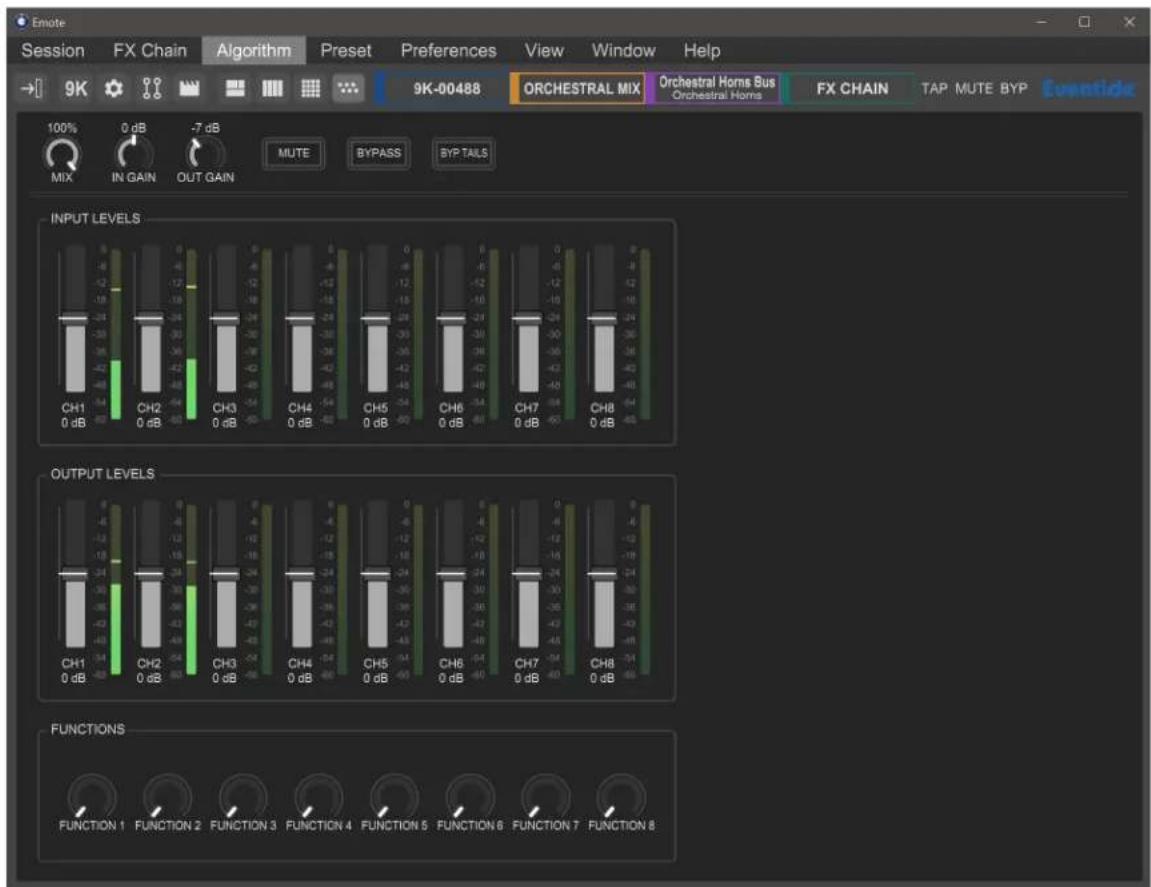This screenshot has width=1151, height=887.
Task: Click the input CH1 green level meter
Action: [x=115, y=334]
